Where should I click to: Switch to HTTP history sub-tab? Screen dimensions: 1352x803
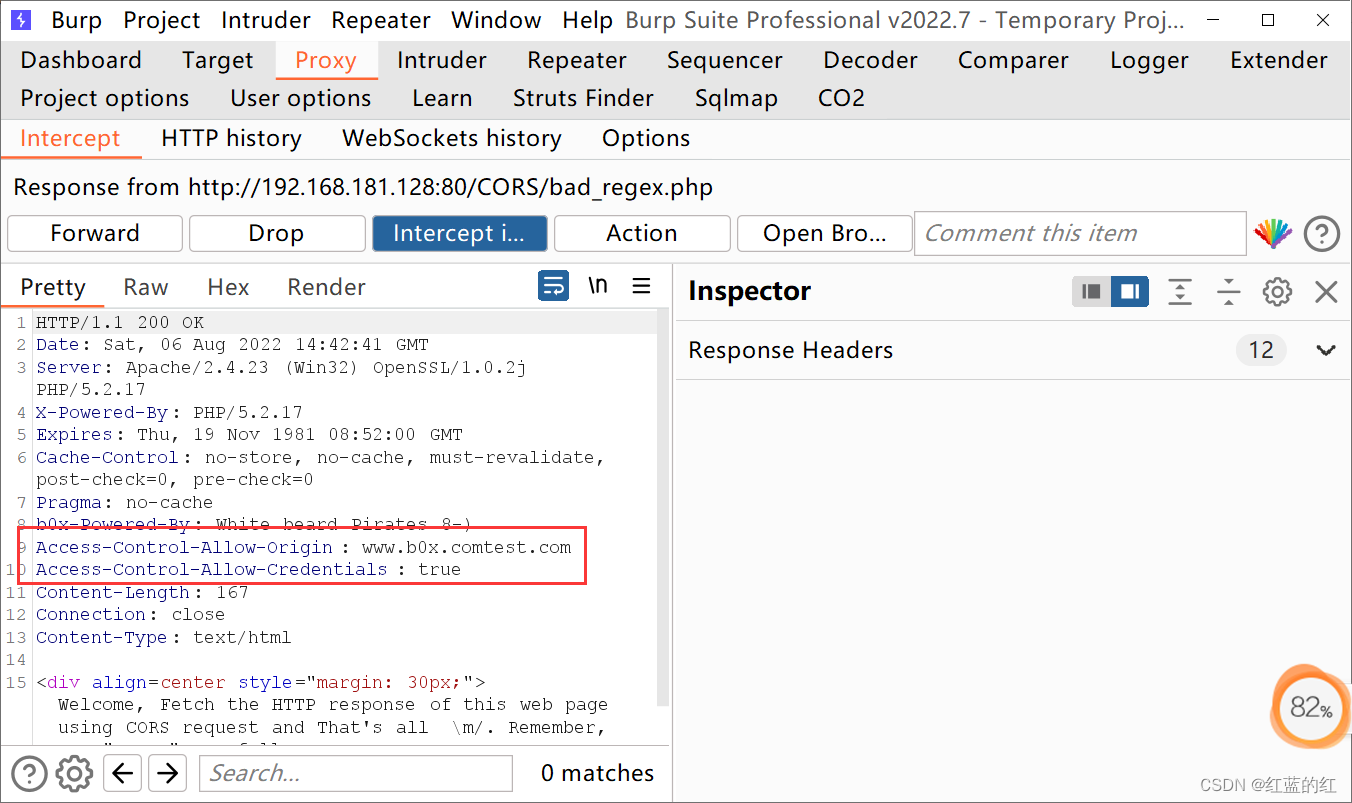coord(231,138)
